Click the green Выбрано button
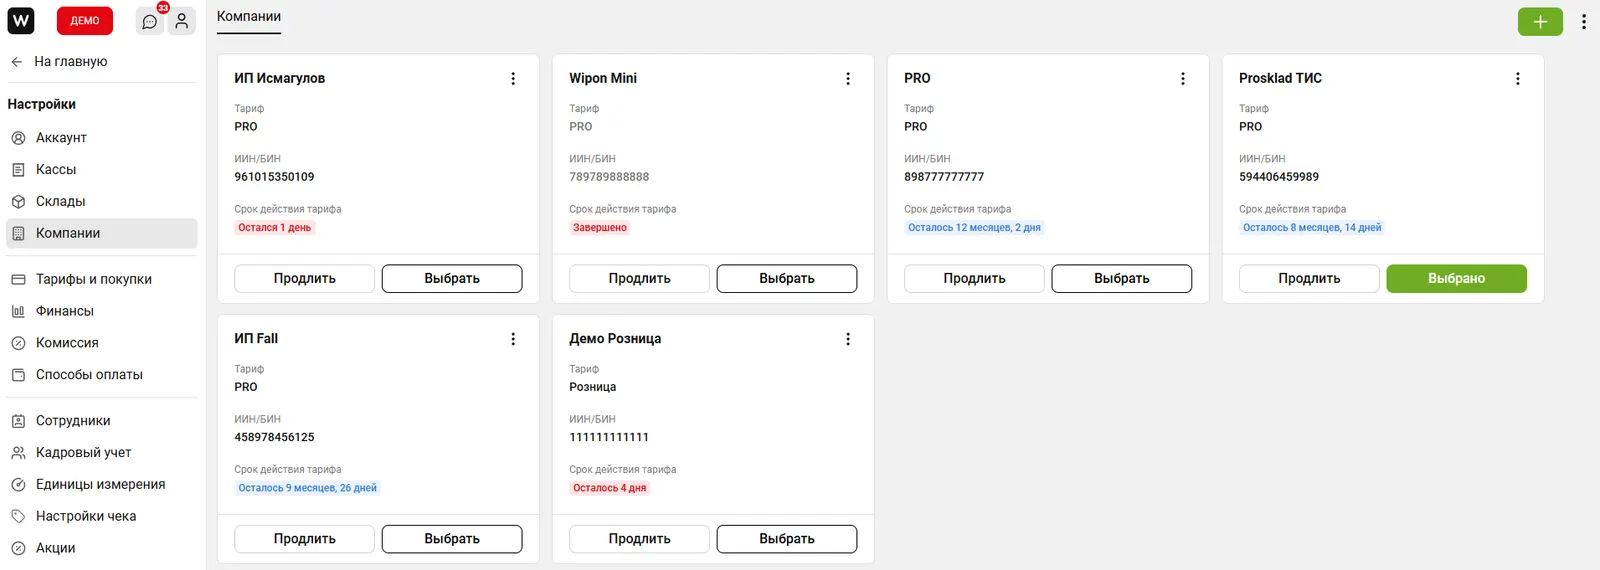Screen dimensions: 1600x570 pos(1456,279)
